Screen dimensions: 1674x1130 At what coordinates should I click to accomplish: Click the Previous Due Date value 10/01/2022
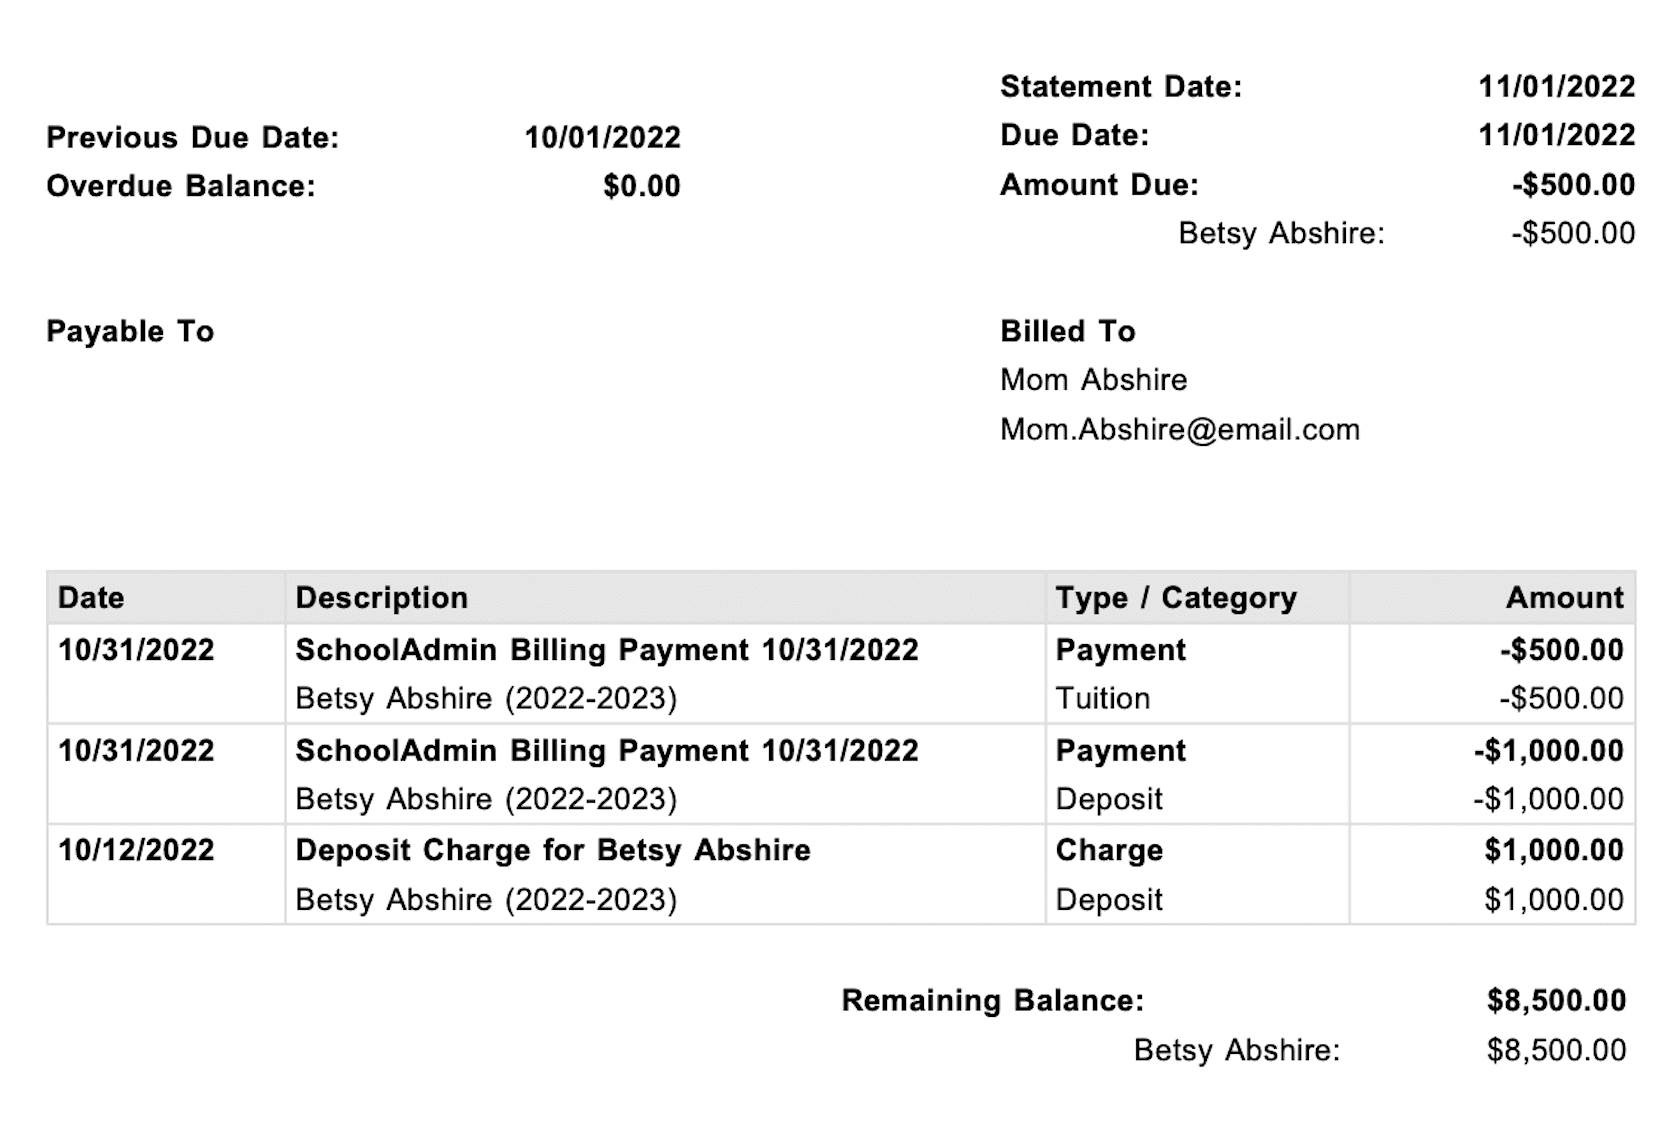pyautogui.click(x=602, y=138)
